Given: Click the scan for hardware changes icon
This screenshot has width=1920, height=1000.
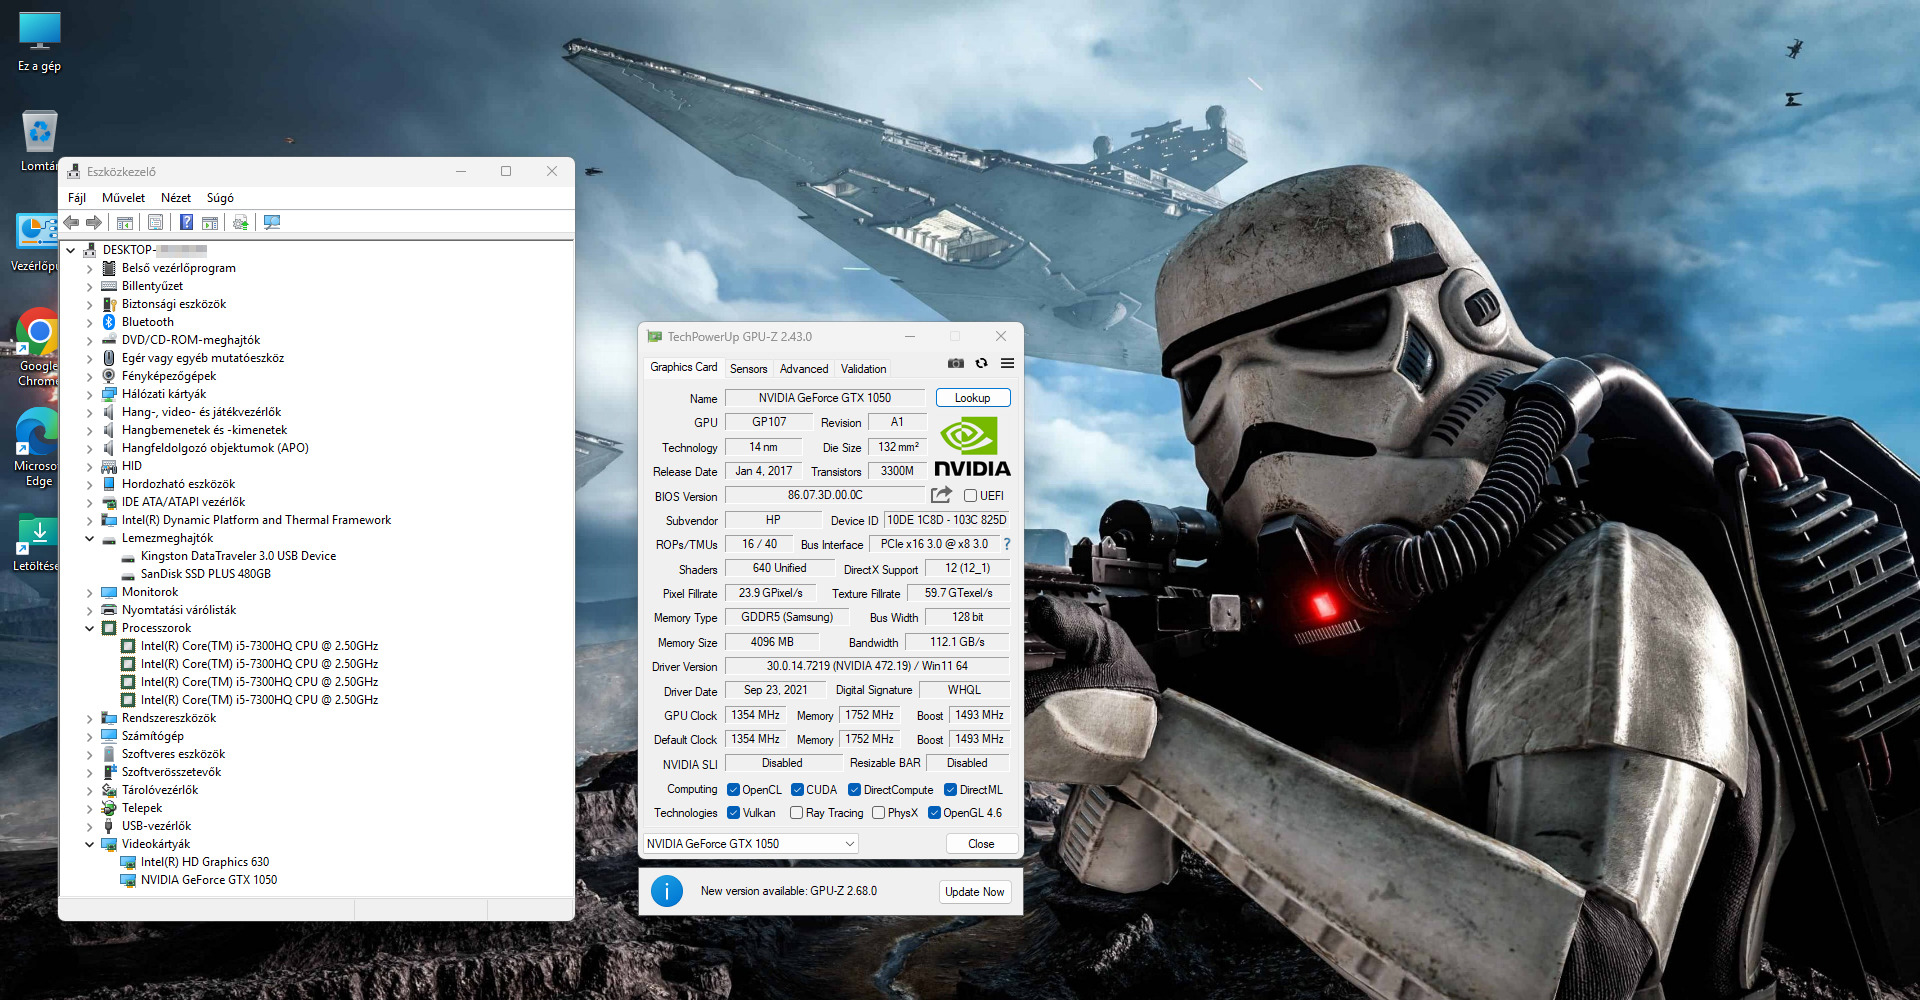Looking at the screenshot, I should coord(271,223).
